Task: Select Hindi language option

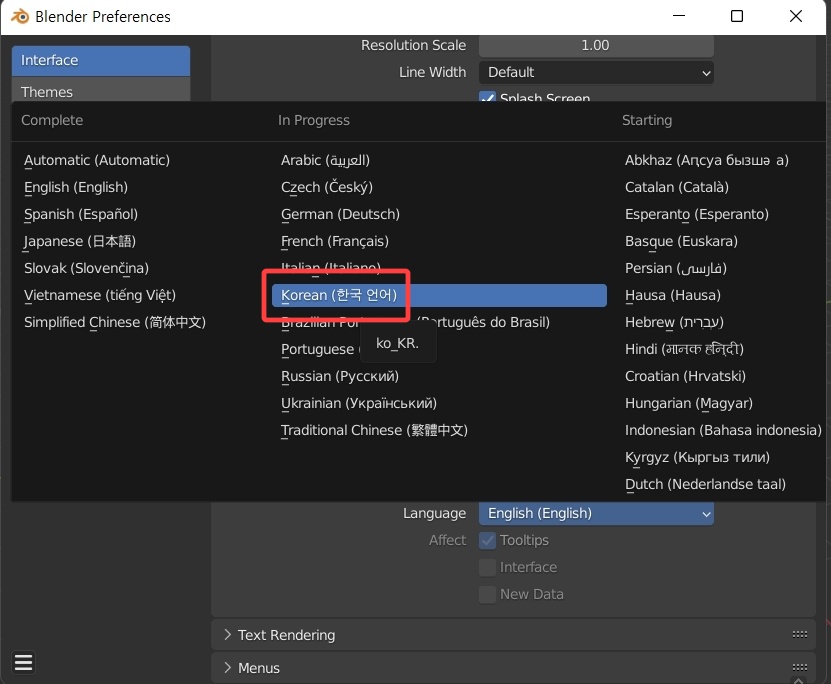Action: coord(684,349)
